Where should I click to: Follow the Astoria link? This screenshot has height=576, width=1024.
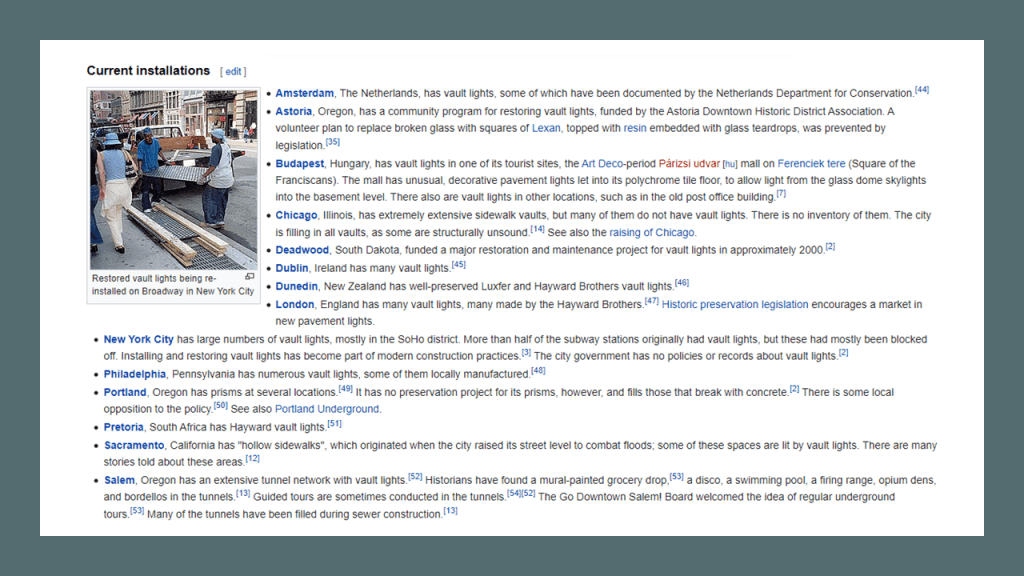click(294, 111)
